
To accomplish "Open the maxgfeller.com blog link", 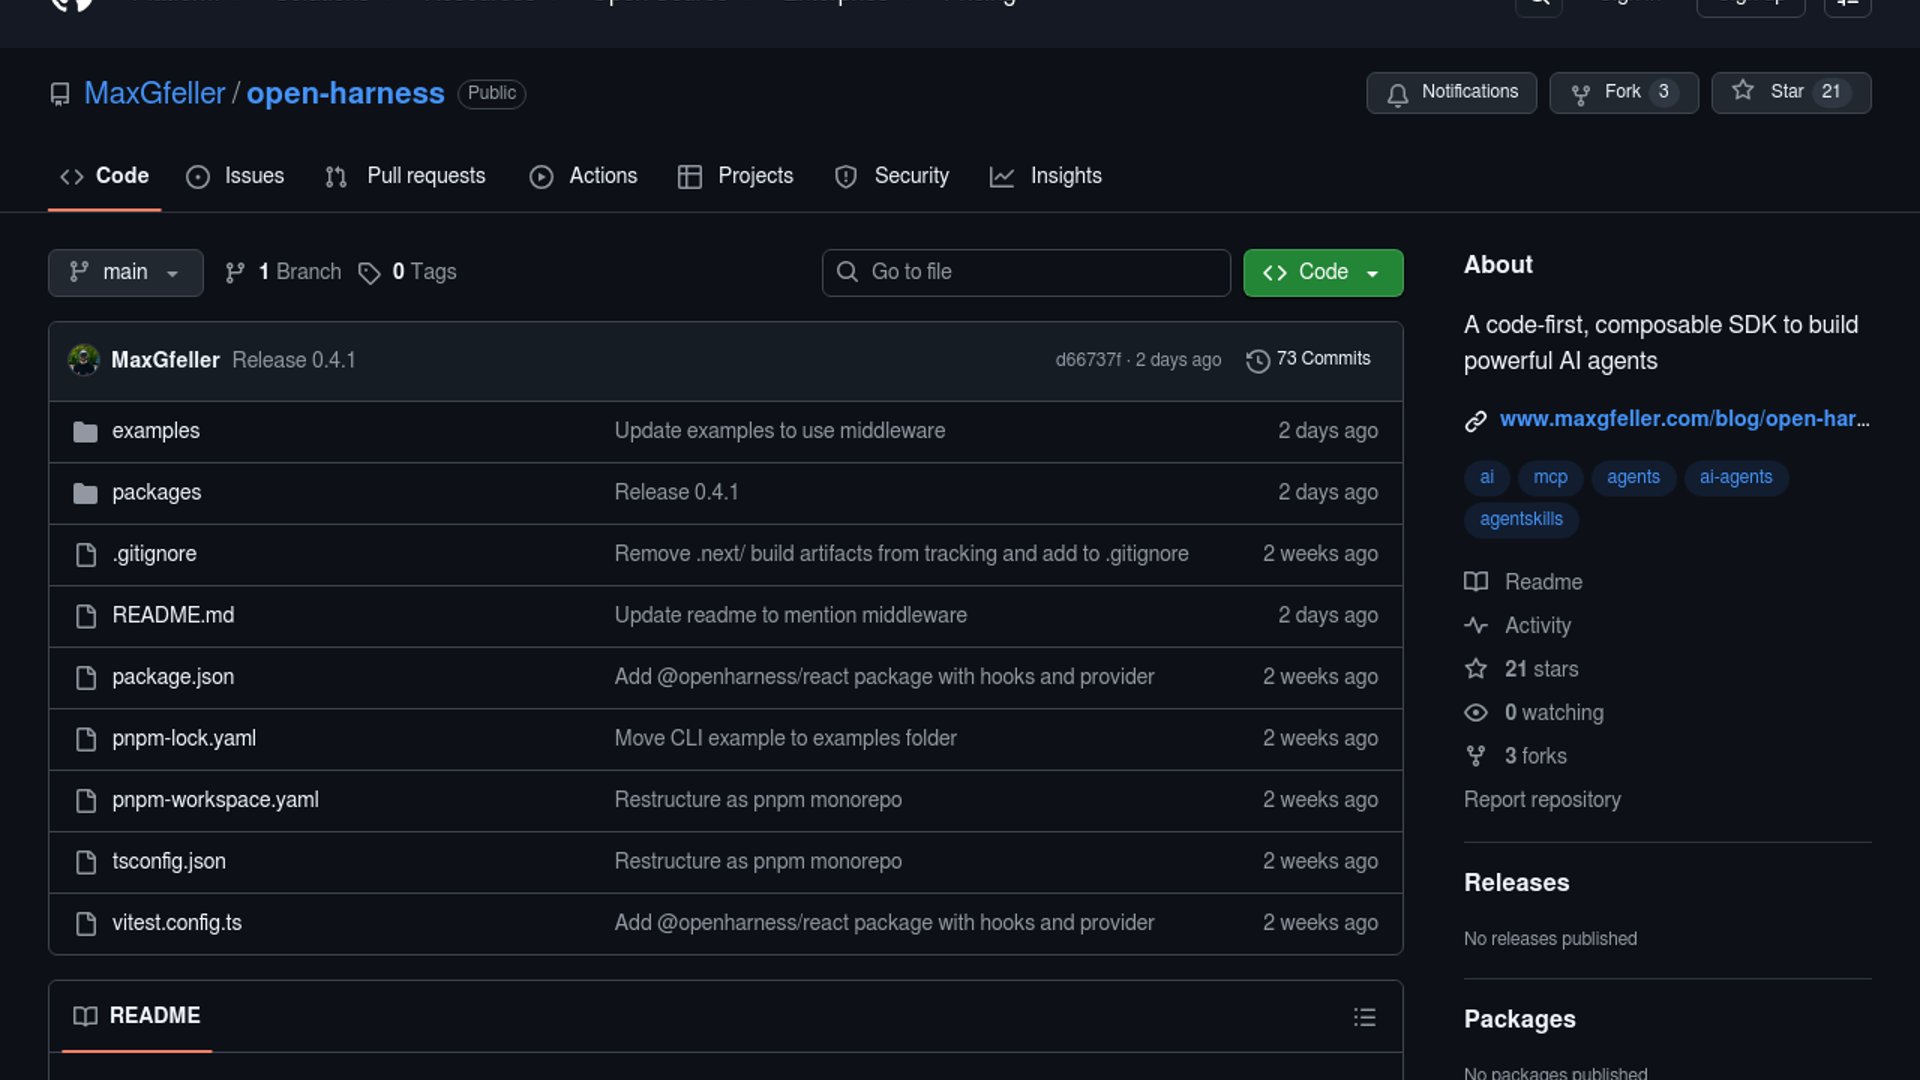I will pos(1684,419).
